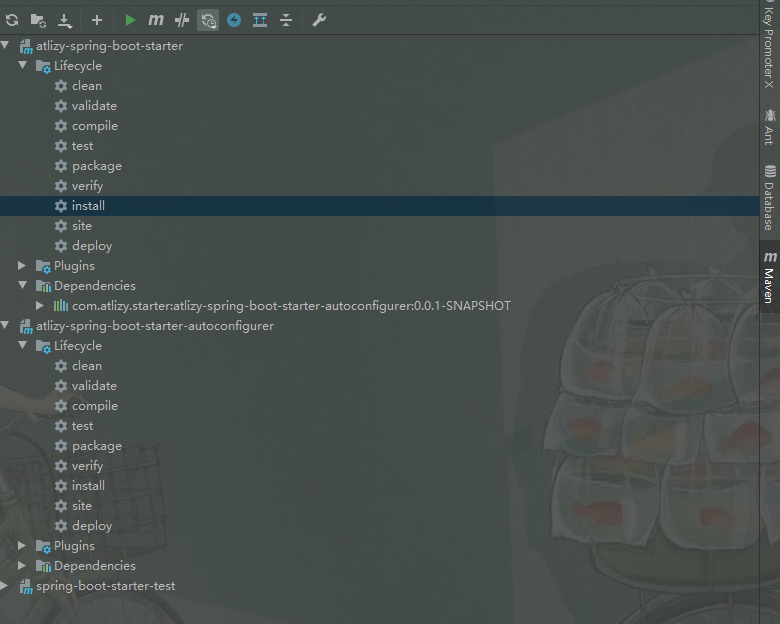
Task: Open Key Promoter X tool window
Action: (769, 45)
